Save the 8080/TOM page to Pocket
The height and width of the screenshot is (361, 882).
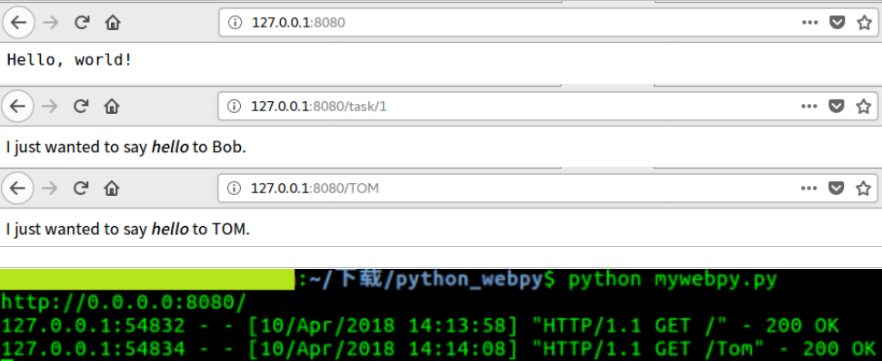coord(837,188)
